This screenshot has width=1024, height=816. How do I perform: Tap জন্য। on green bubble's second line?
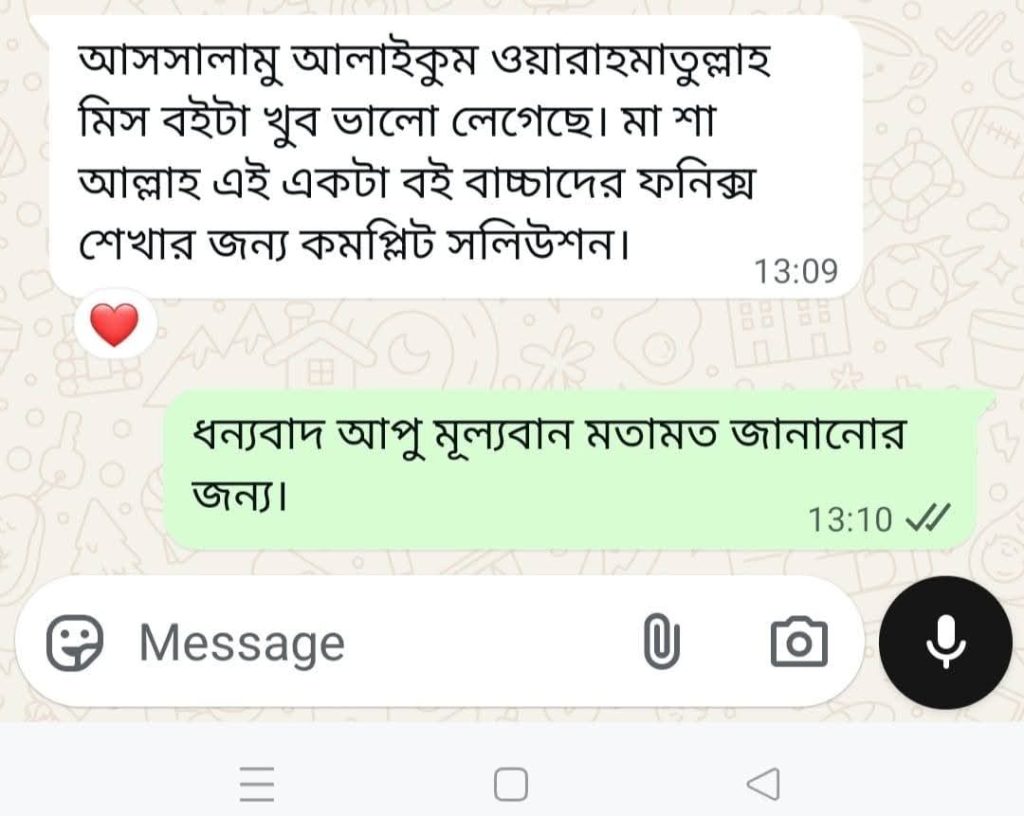click(239, 496)
